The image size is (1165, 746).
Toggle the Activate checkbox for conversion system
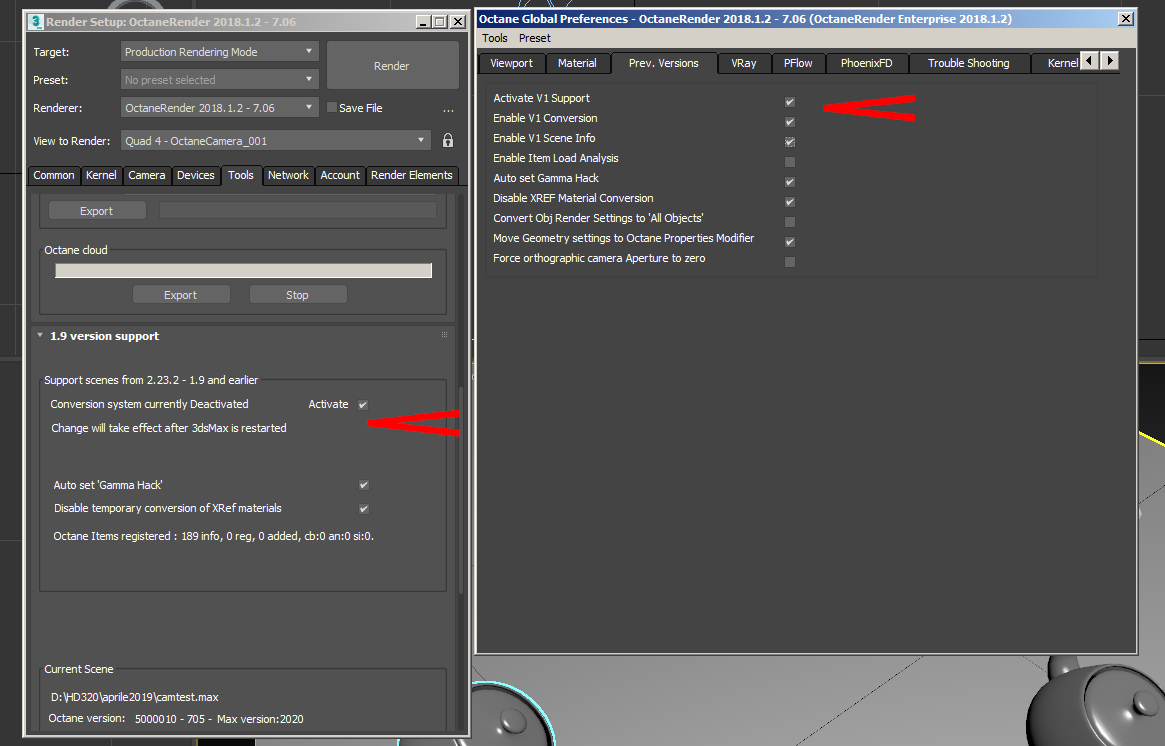pyautogui.click(x=363, y=405)
